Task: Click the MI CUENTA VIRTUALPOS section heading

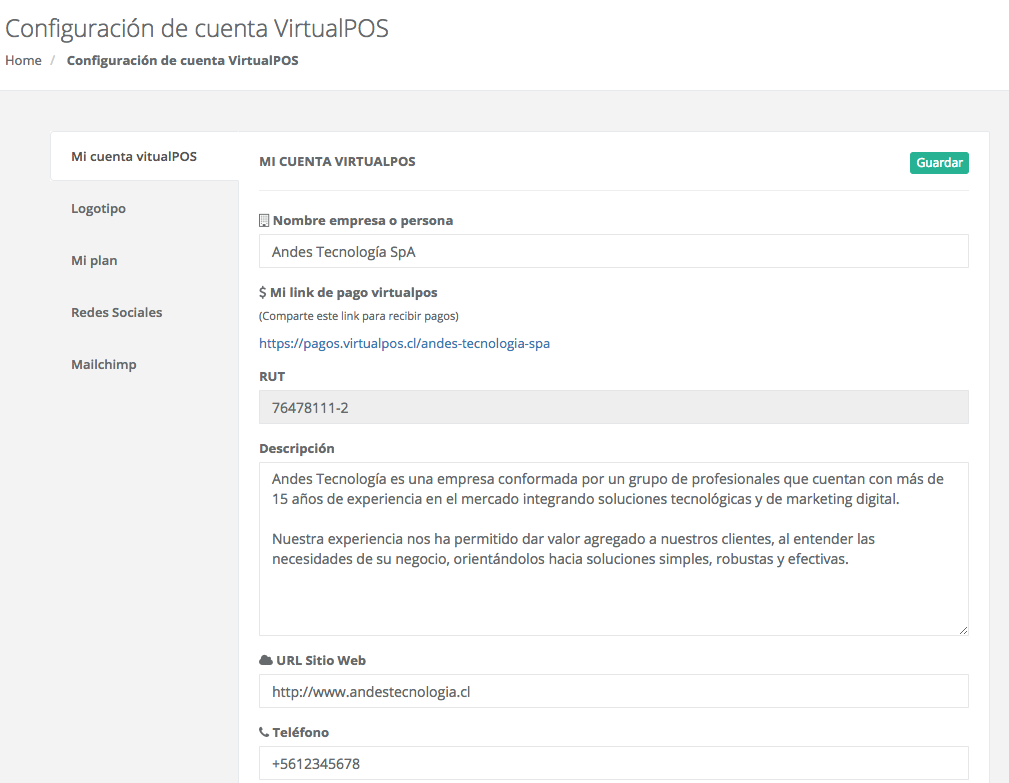Action: click(x=337, y=161)
